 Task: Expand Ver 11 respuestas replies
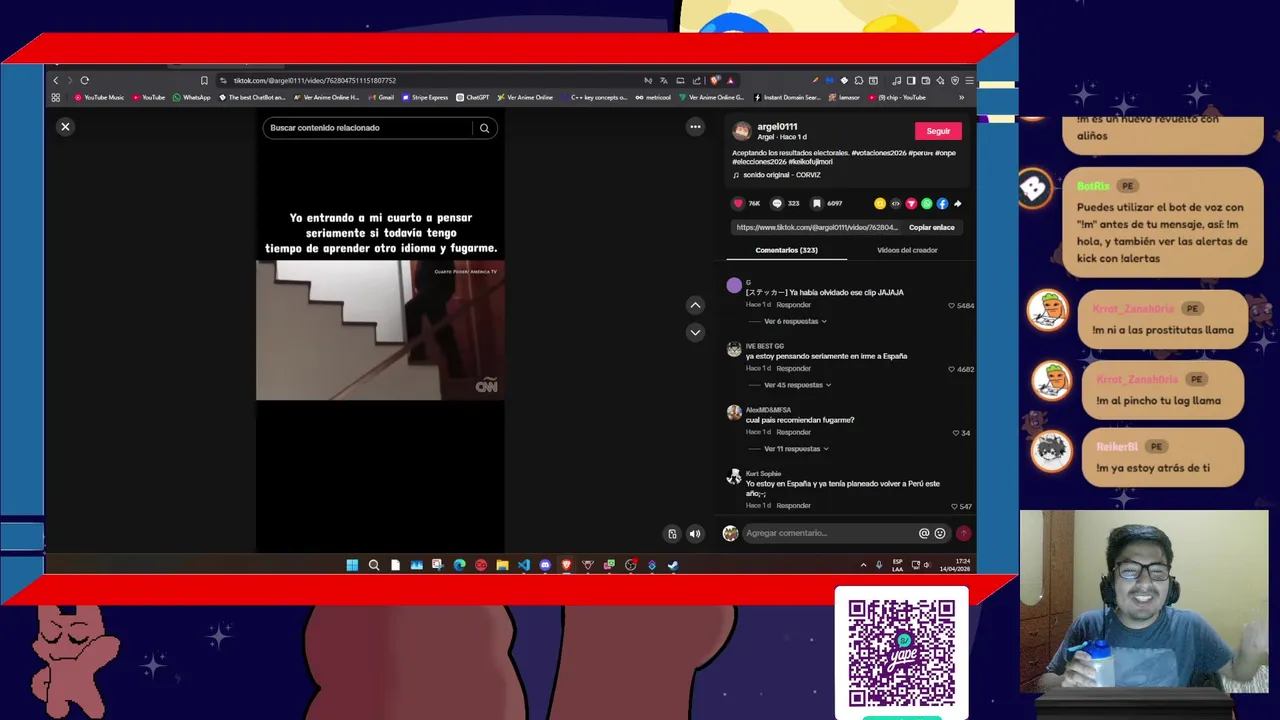coord(796,449)
